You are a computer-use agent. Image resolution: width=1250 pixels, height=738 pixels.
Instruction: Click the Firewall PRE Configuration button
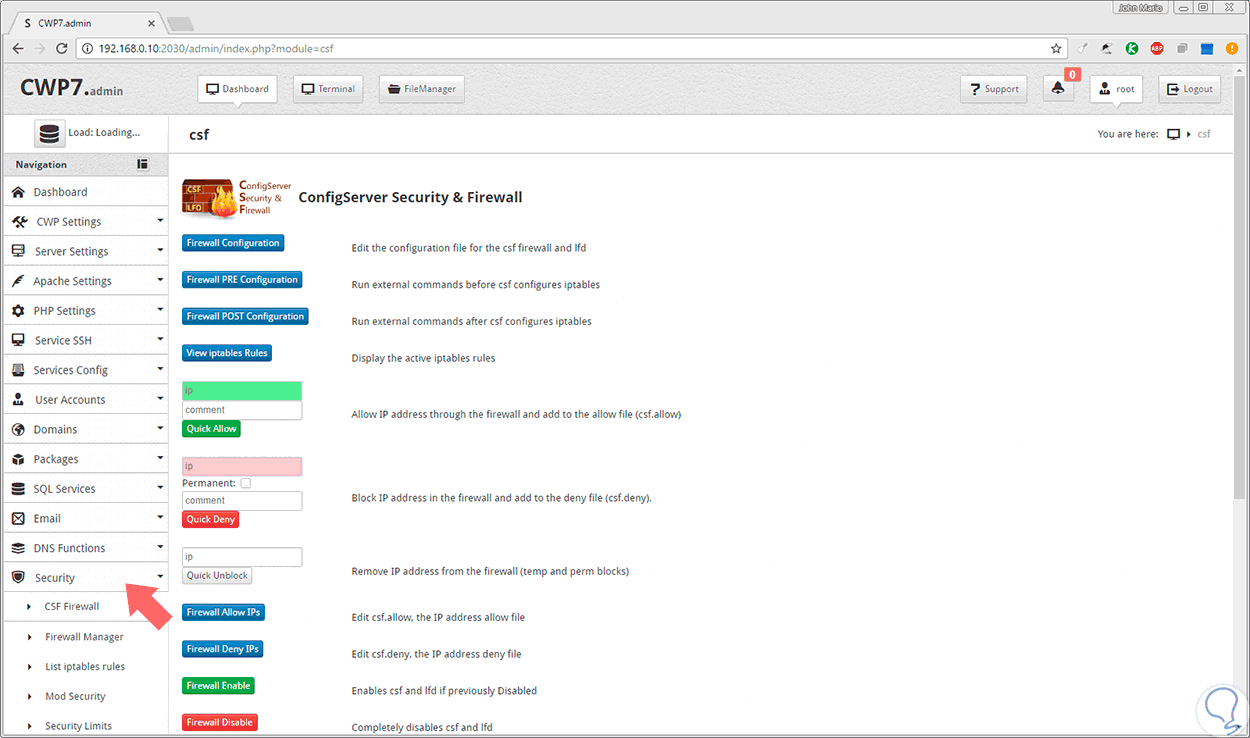coord(242,280)
